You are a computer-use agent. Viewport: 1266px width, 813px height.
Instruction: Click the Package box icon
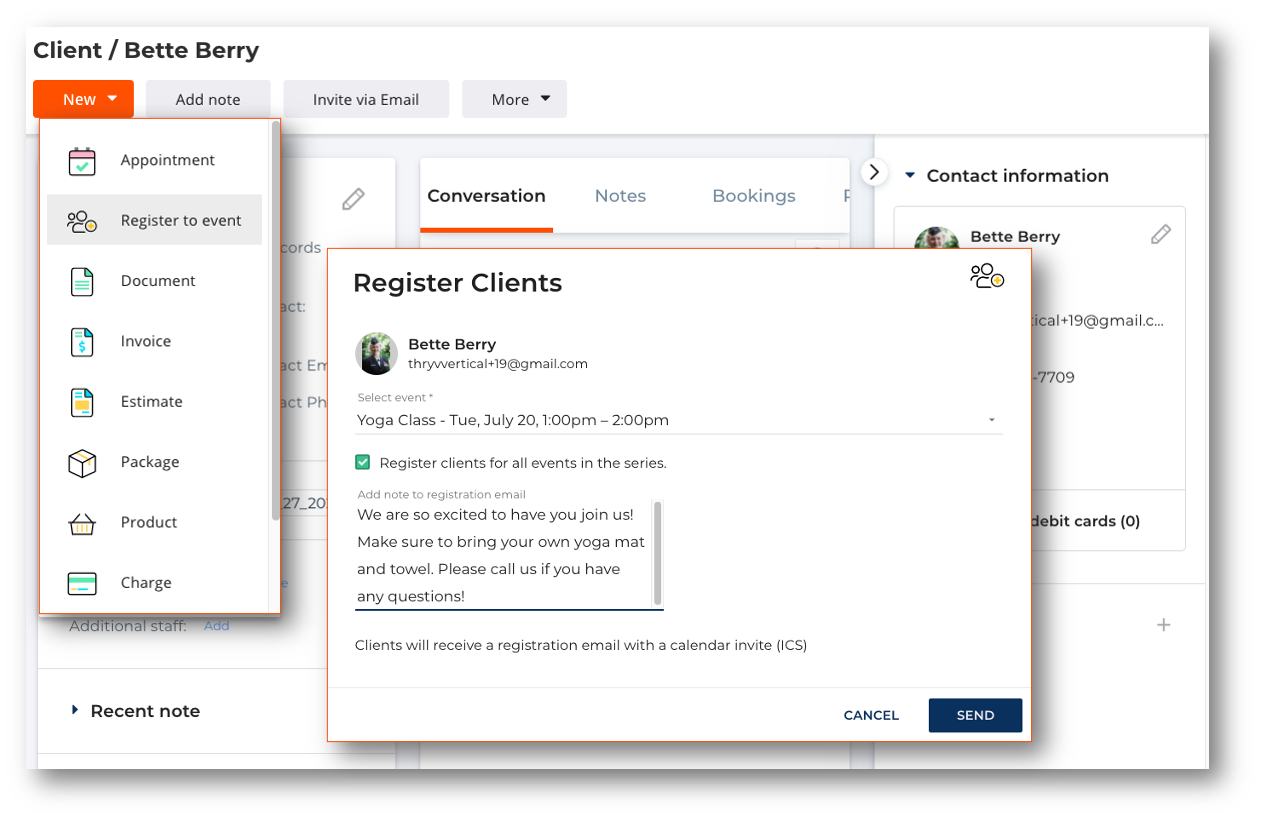click(82, 463)
